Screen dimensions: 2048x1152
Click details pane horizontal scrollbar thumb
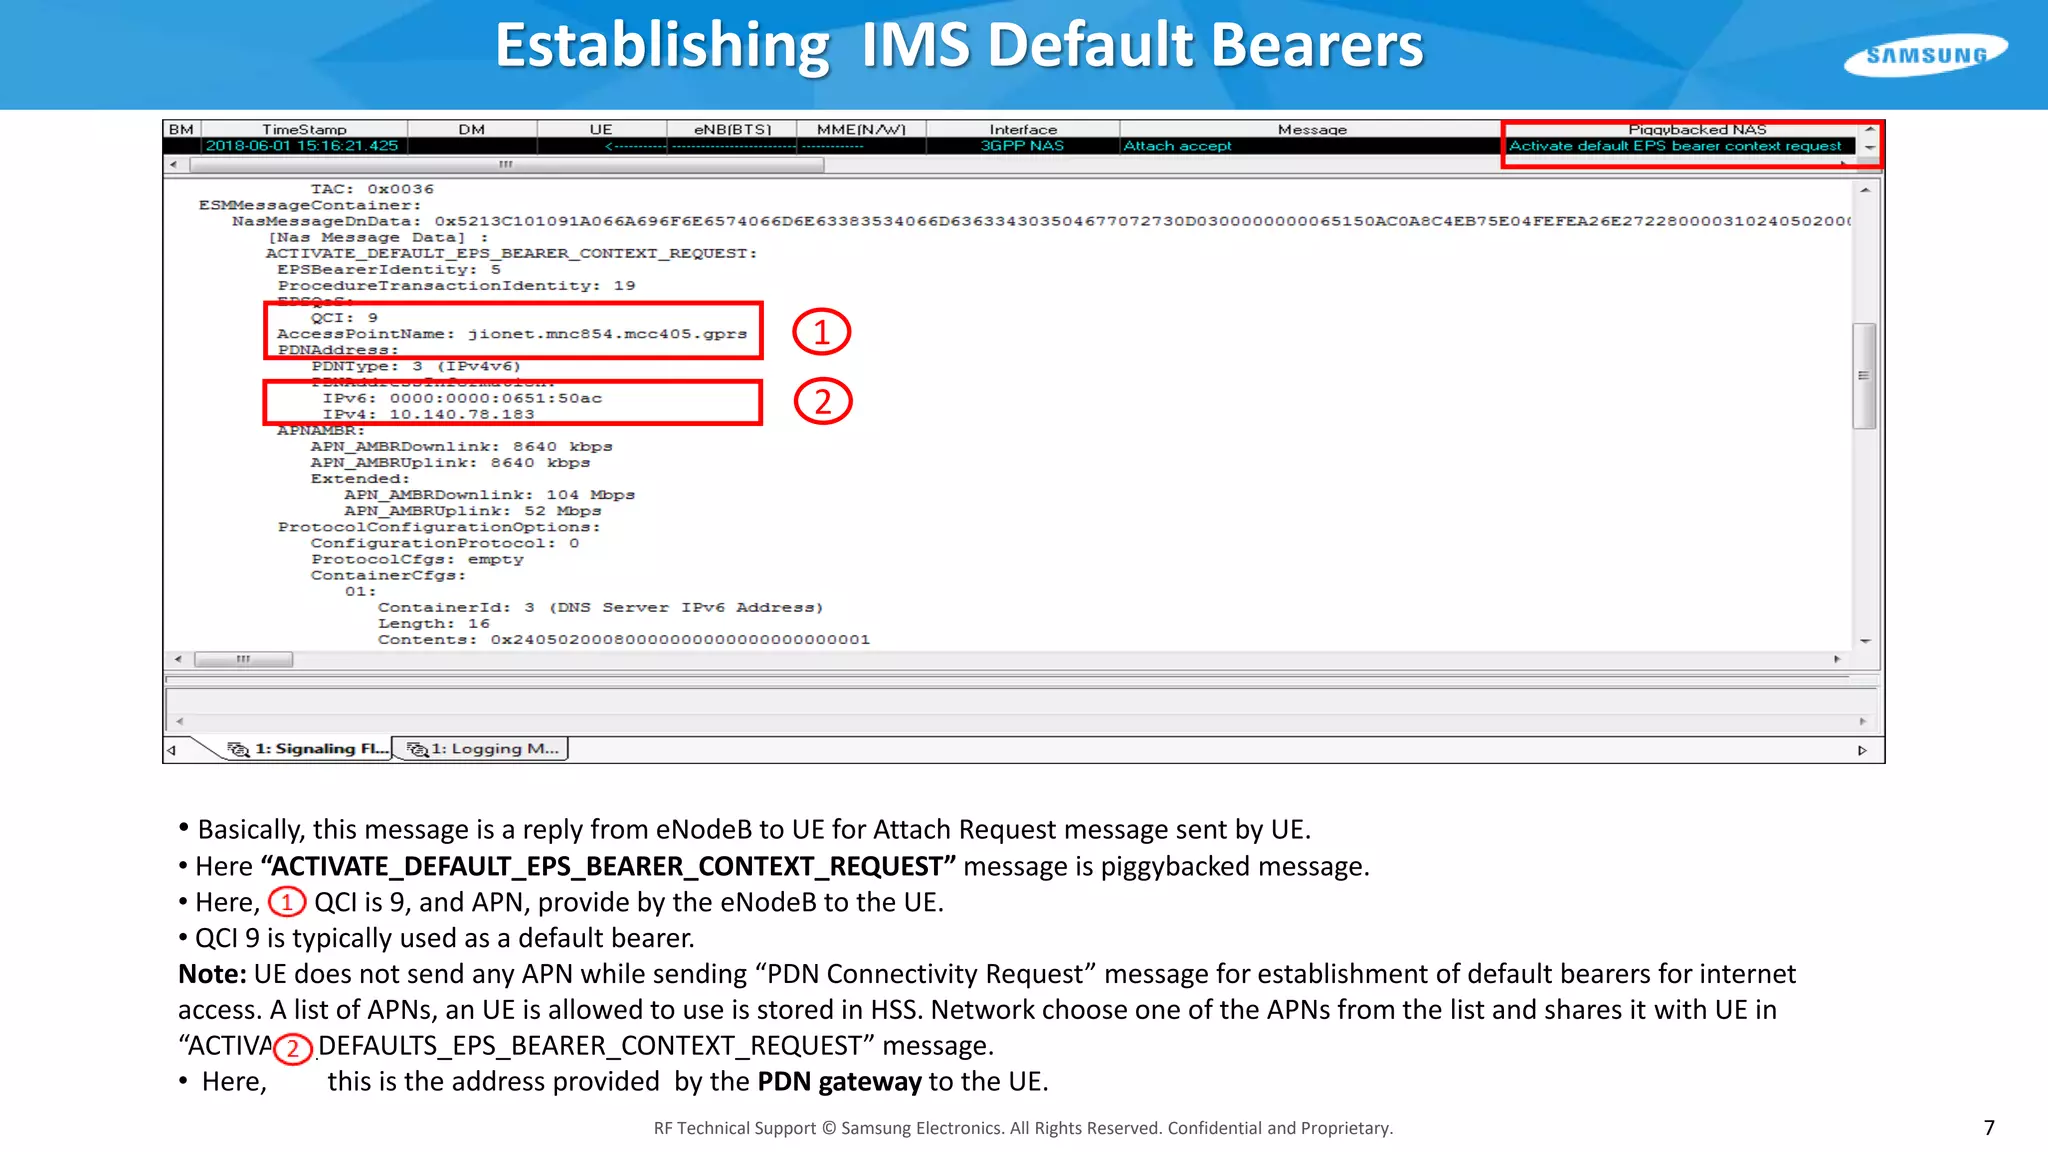(243, 659)
